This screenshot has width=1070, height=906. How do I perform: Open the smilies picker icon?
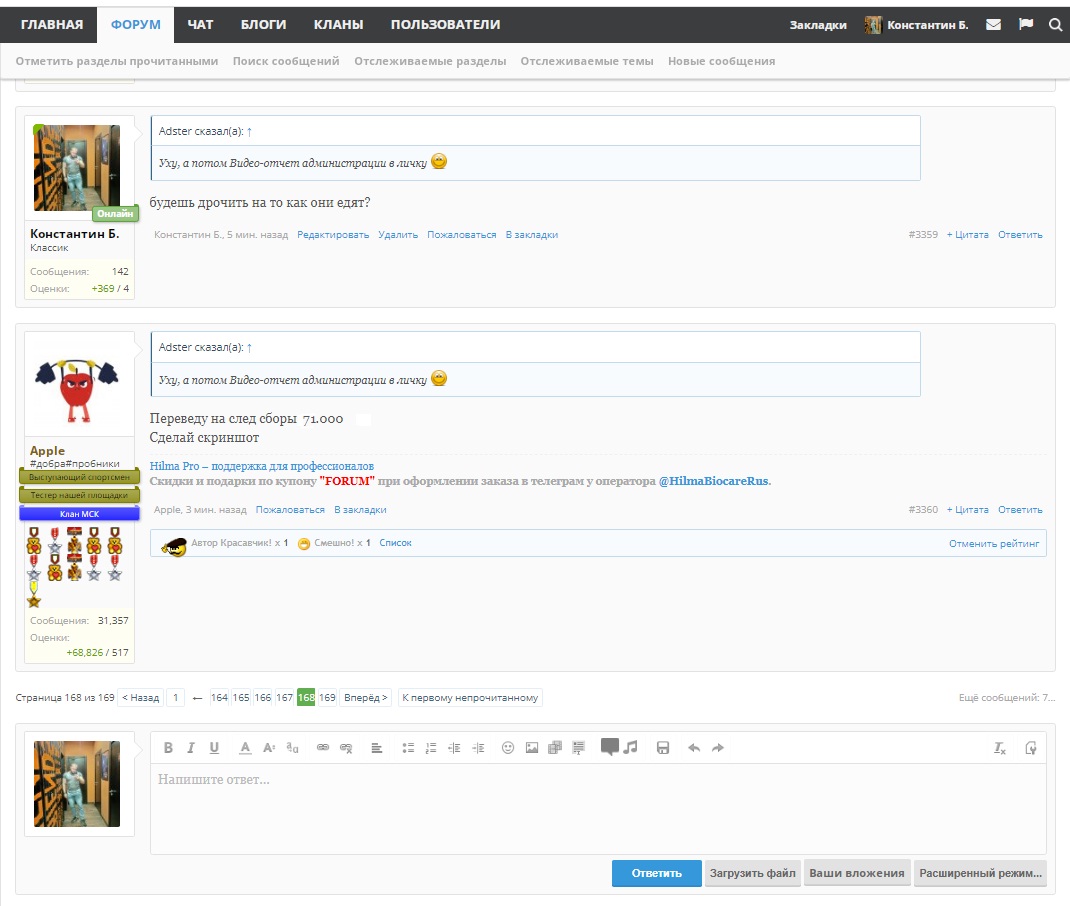pos(508,748)
